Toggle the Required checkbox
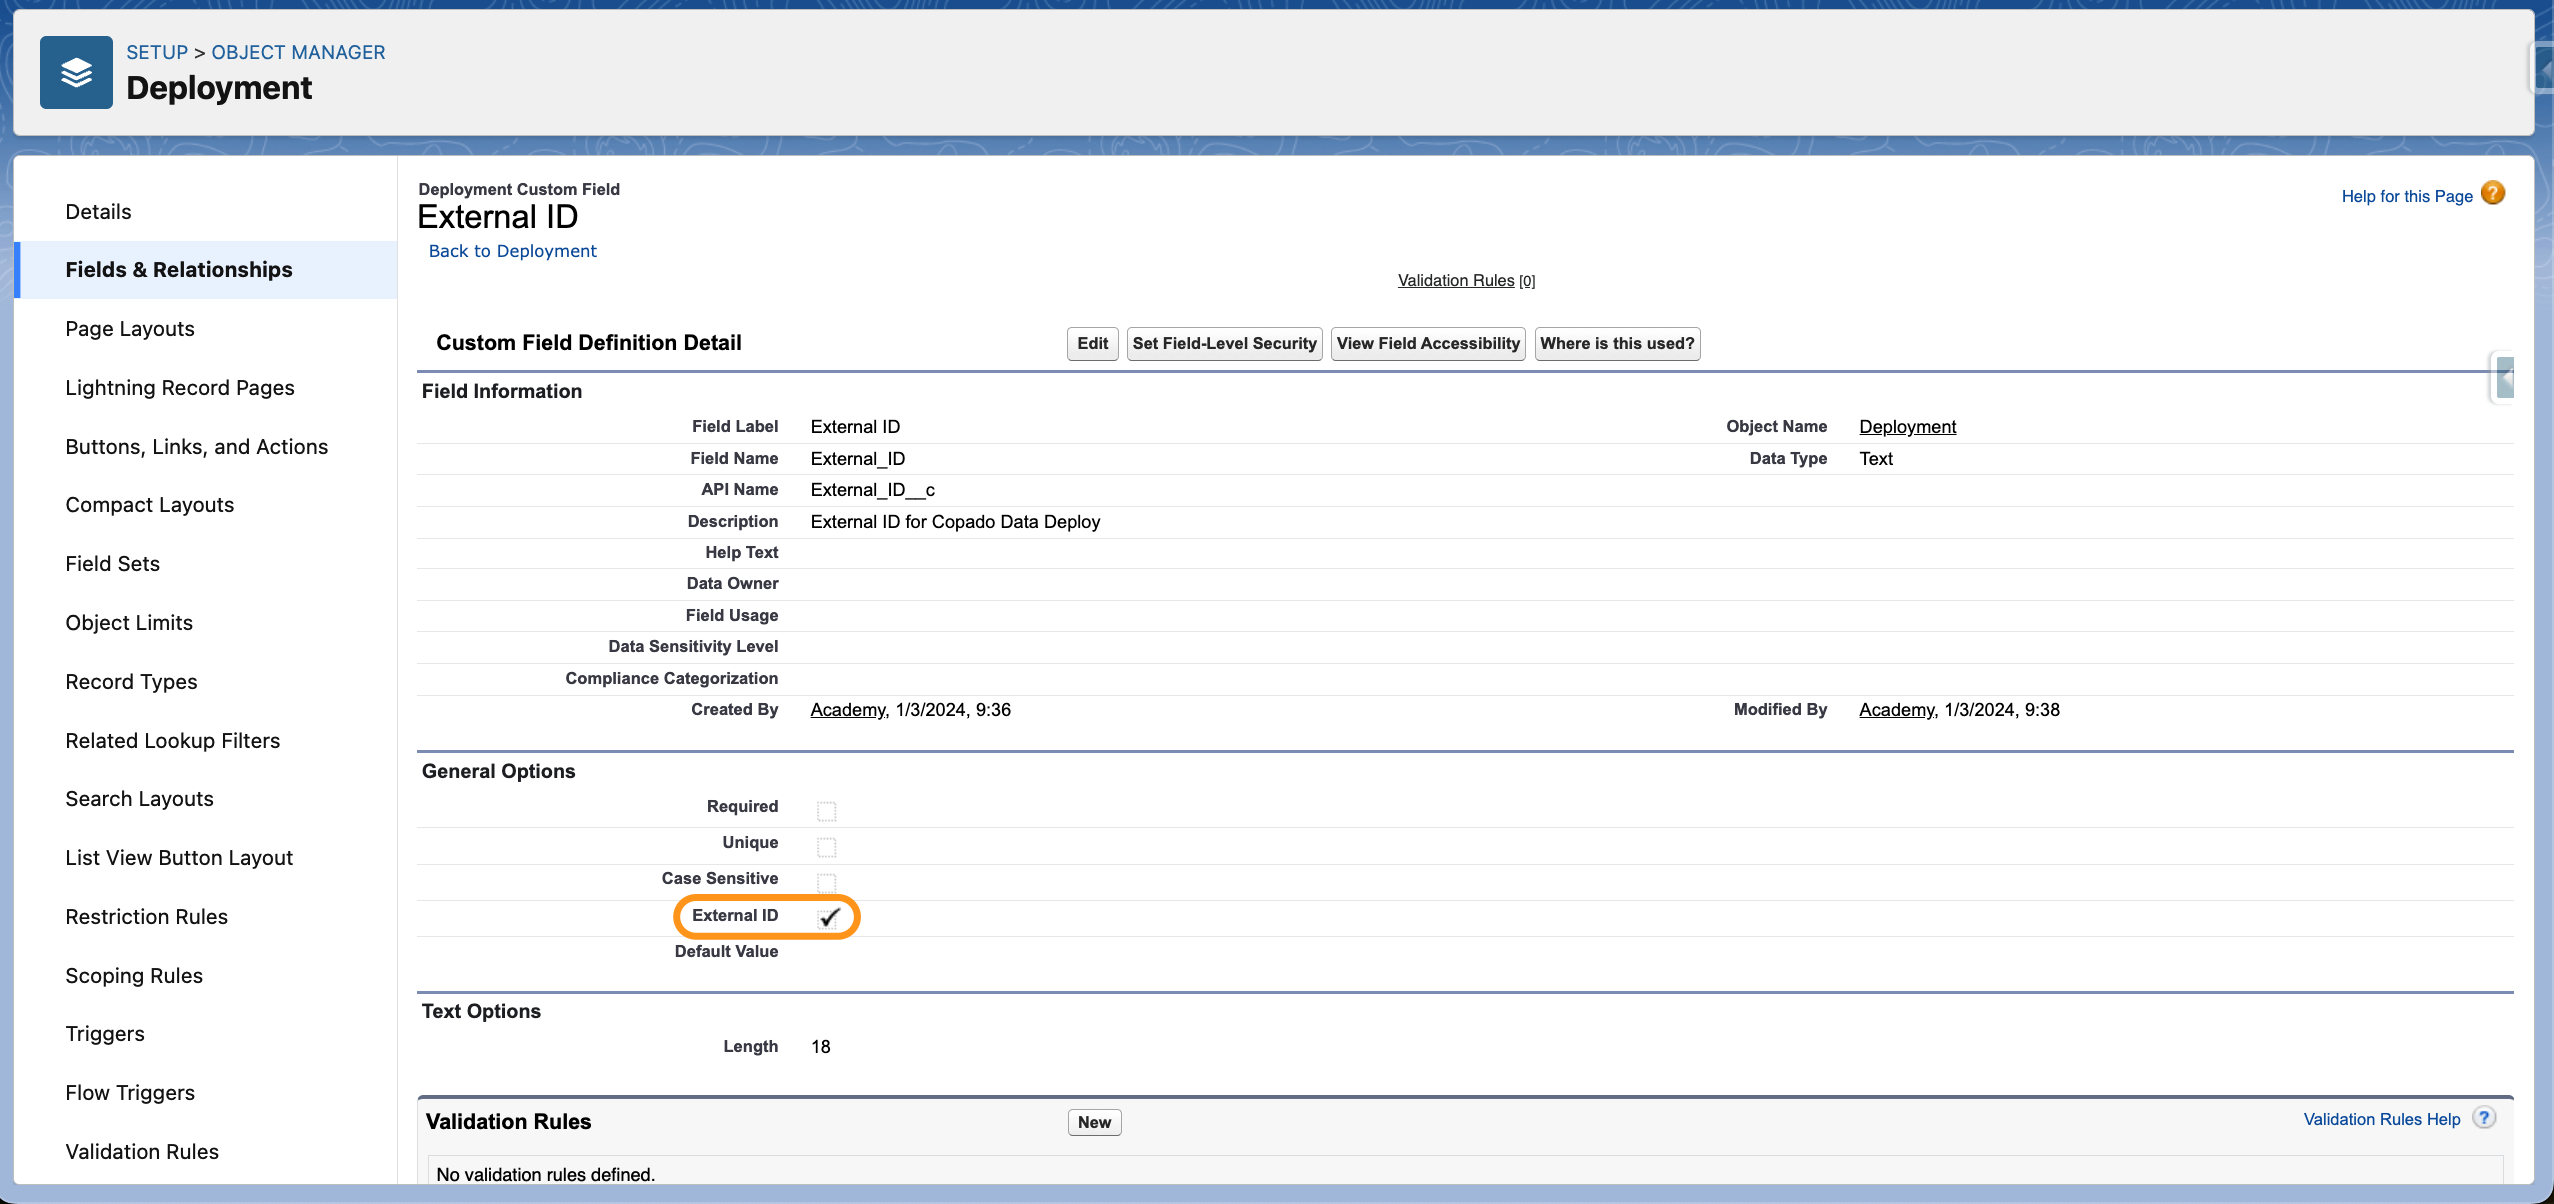Image resolution: width=2554 pixels, height=1204 pixels. click(x=826, y=810)
